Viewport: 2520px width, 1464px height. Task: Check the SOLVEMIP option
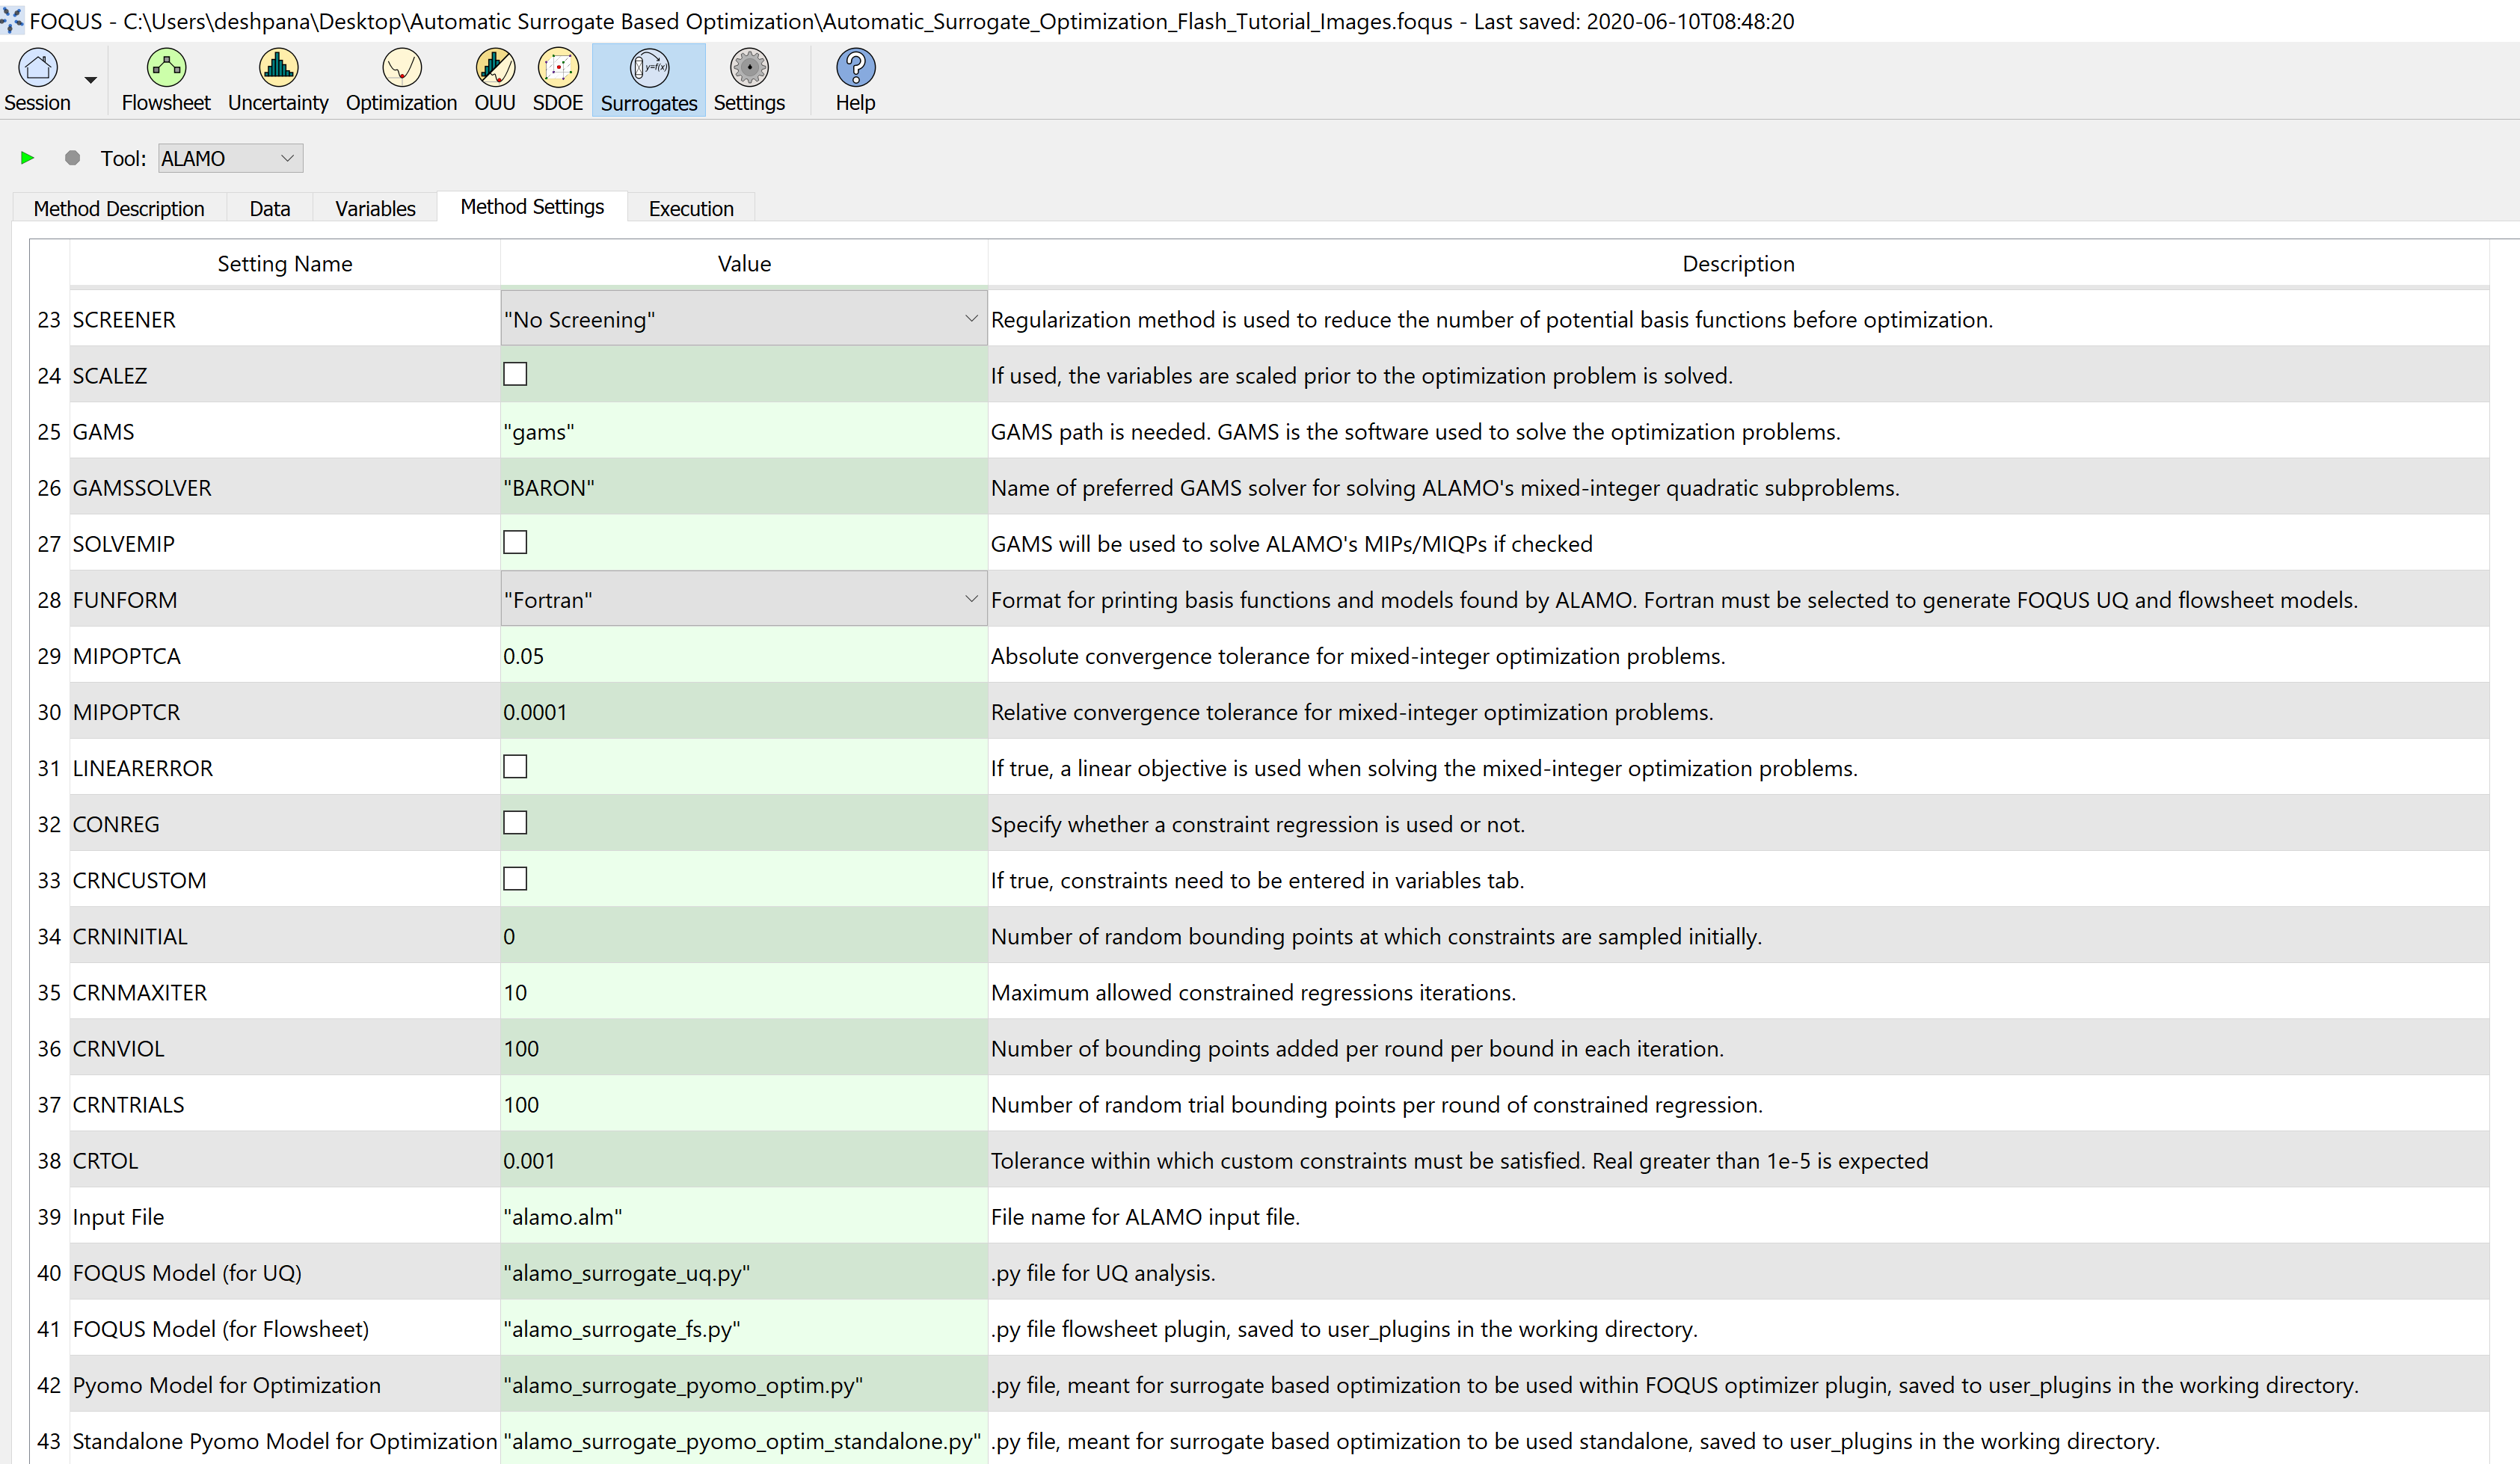(x=515, y=543)
